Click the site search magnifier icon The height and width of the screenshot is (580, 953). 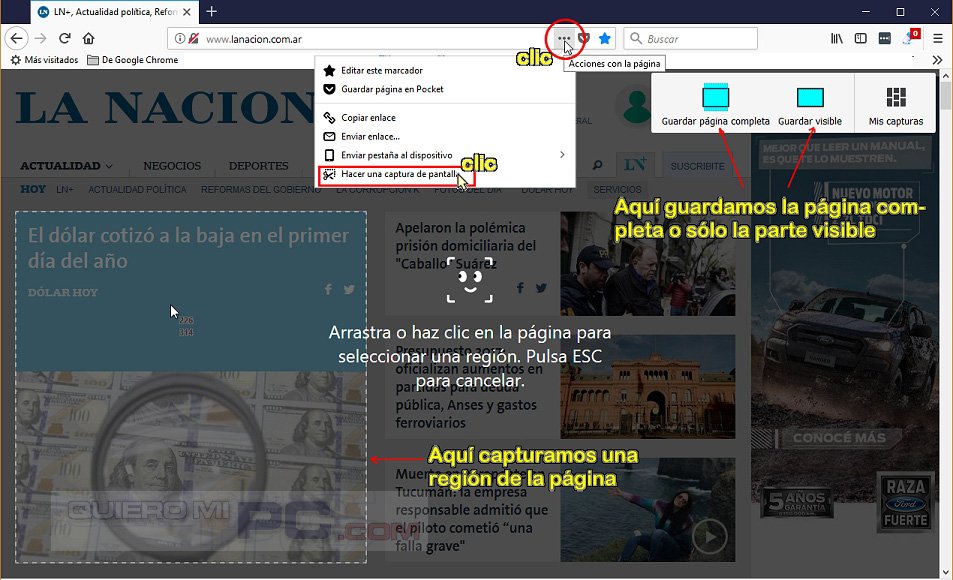[x=597, y=165]
